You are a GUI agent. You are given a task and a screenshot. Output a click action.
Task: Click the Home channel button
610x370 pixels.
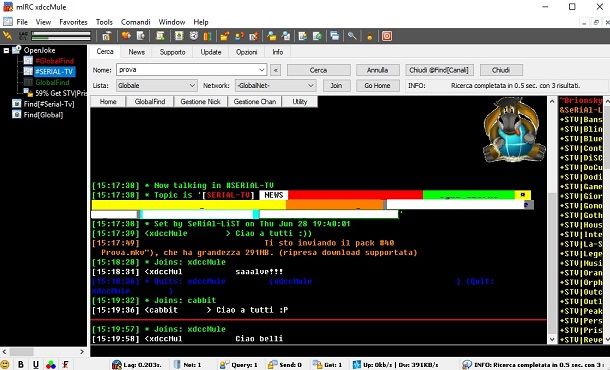click(x=108, y=102)
